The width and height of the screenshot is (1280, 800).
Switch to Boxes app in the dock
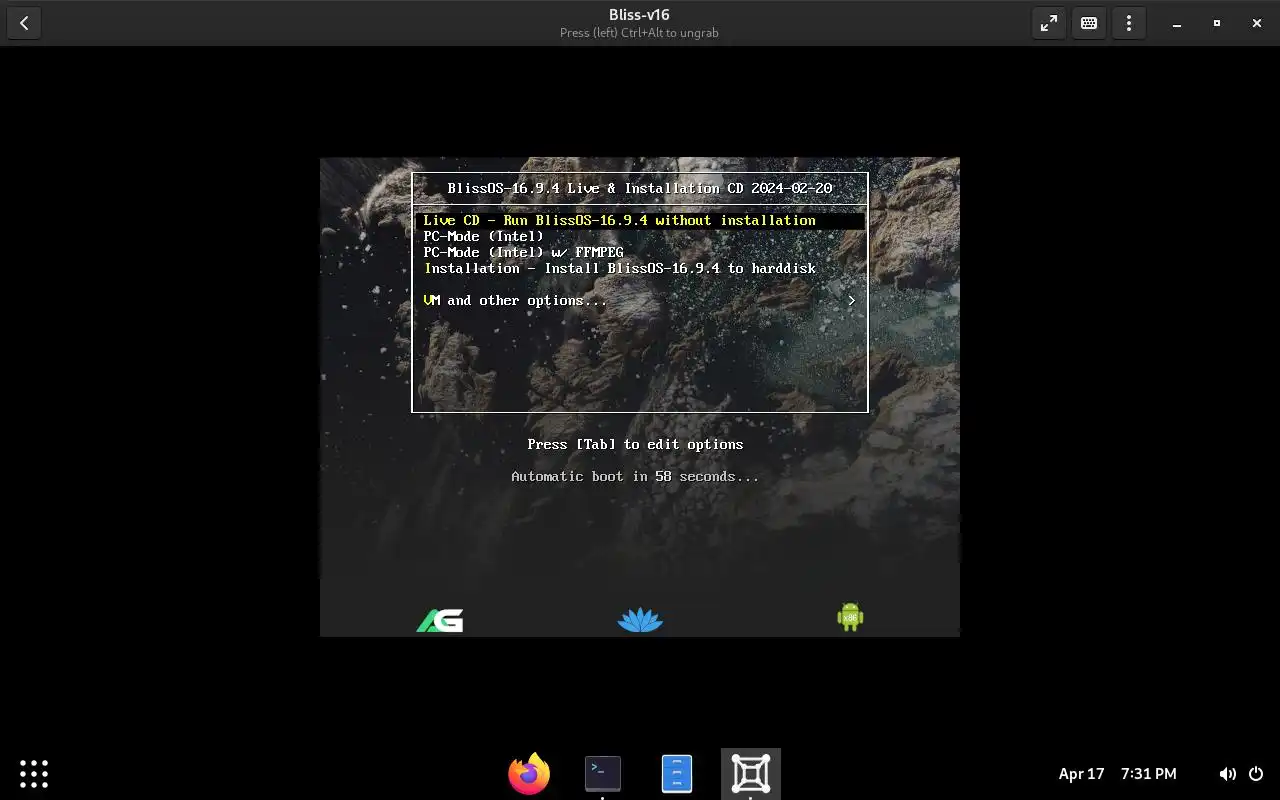point(751,773)
